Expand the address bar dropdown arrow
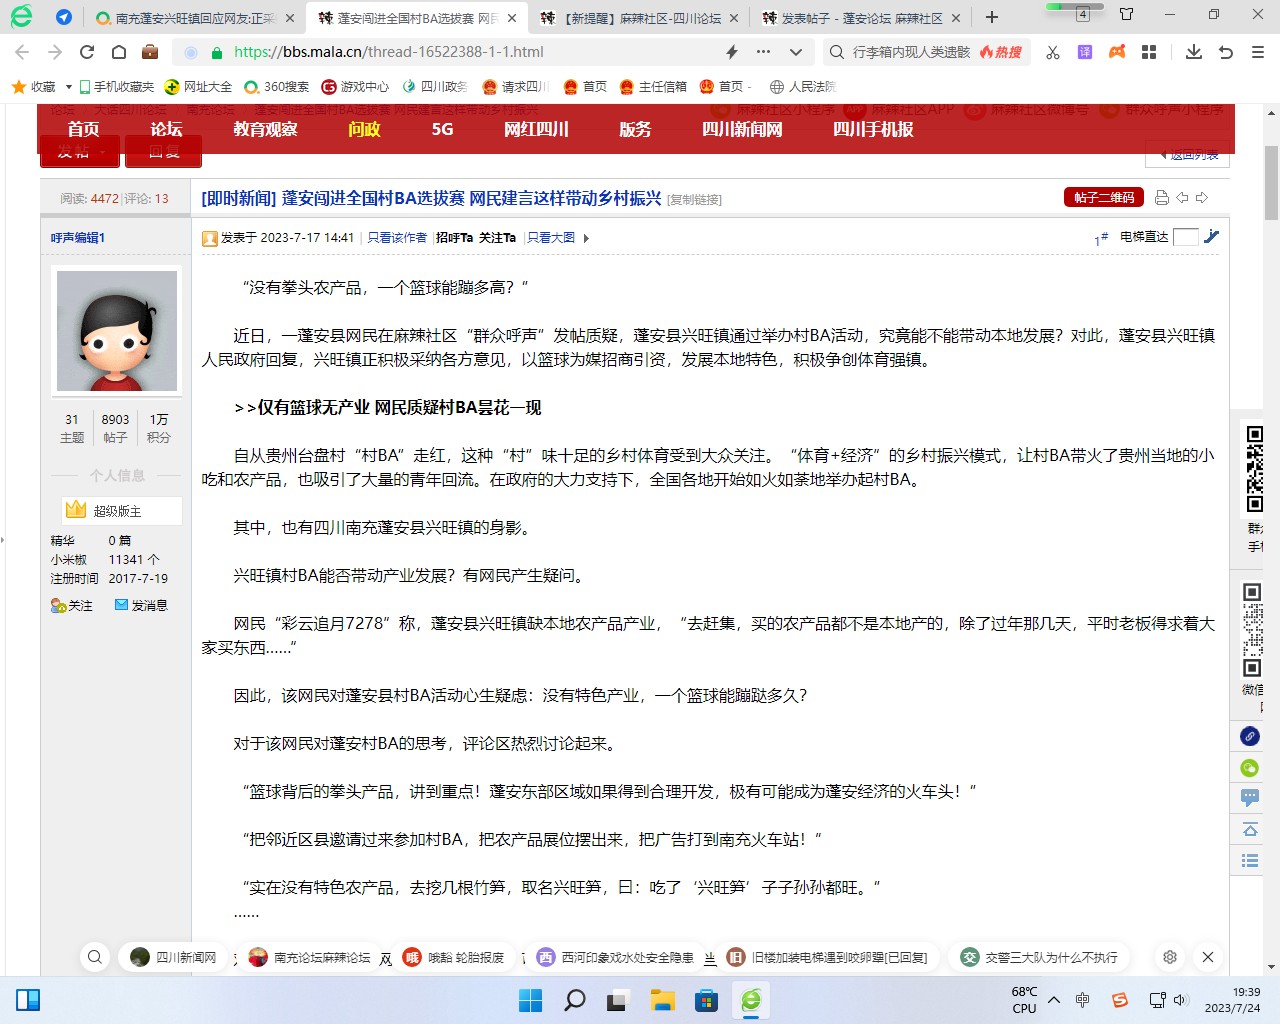This screenshot has width=1280, height=1024. [x=796, y=52]
